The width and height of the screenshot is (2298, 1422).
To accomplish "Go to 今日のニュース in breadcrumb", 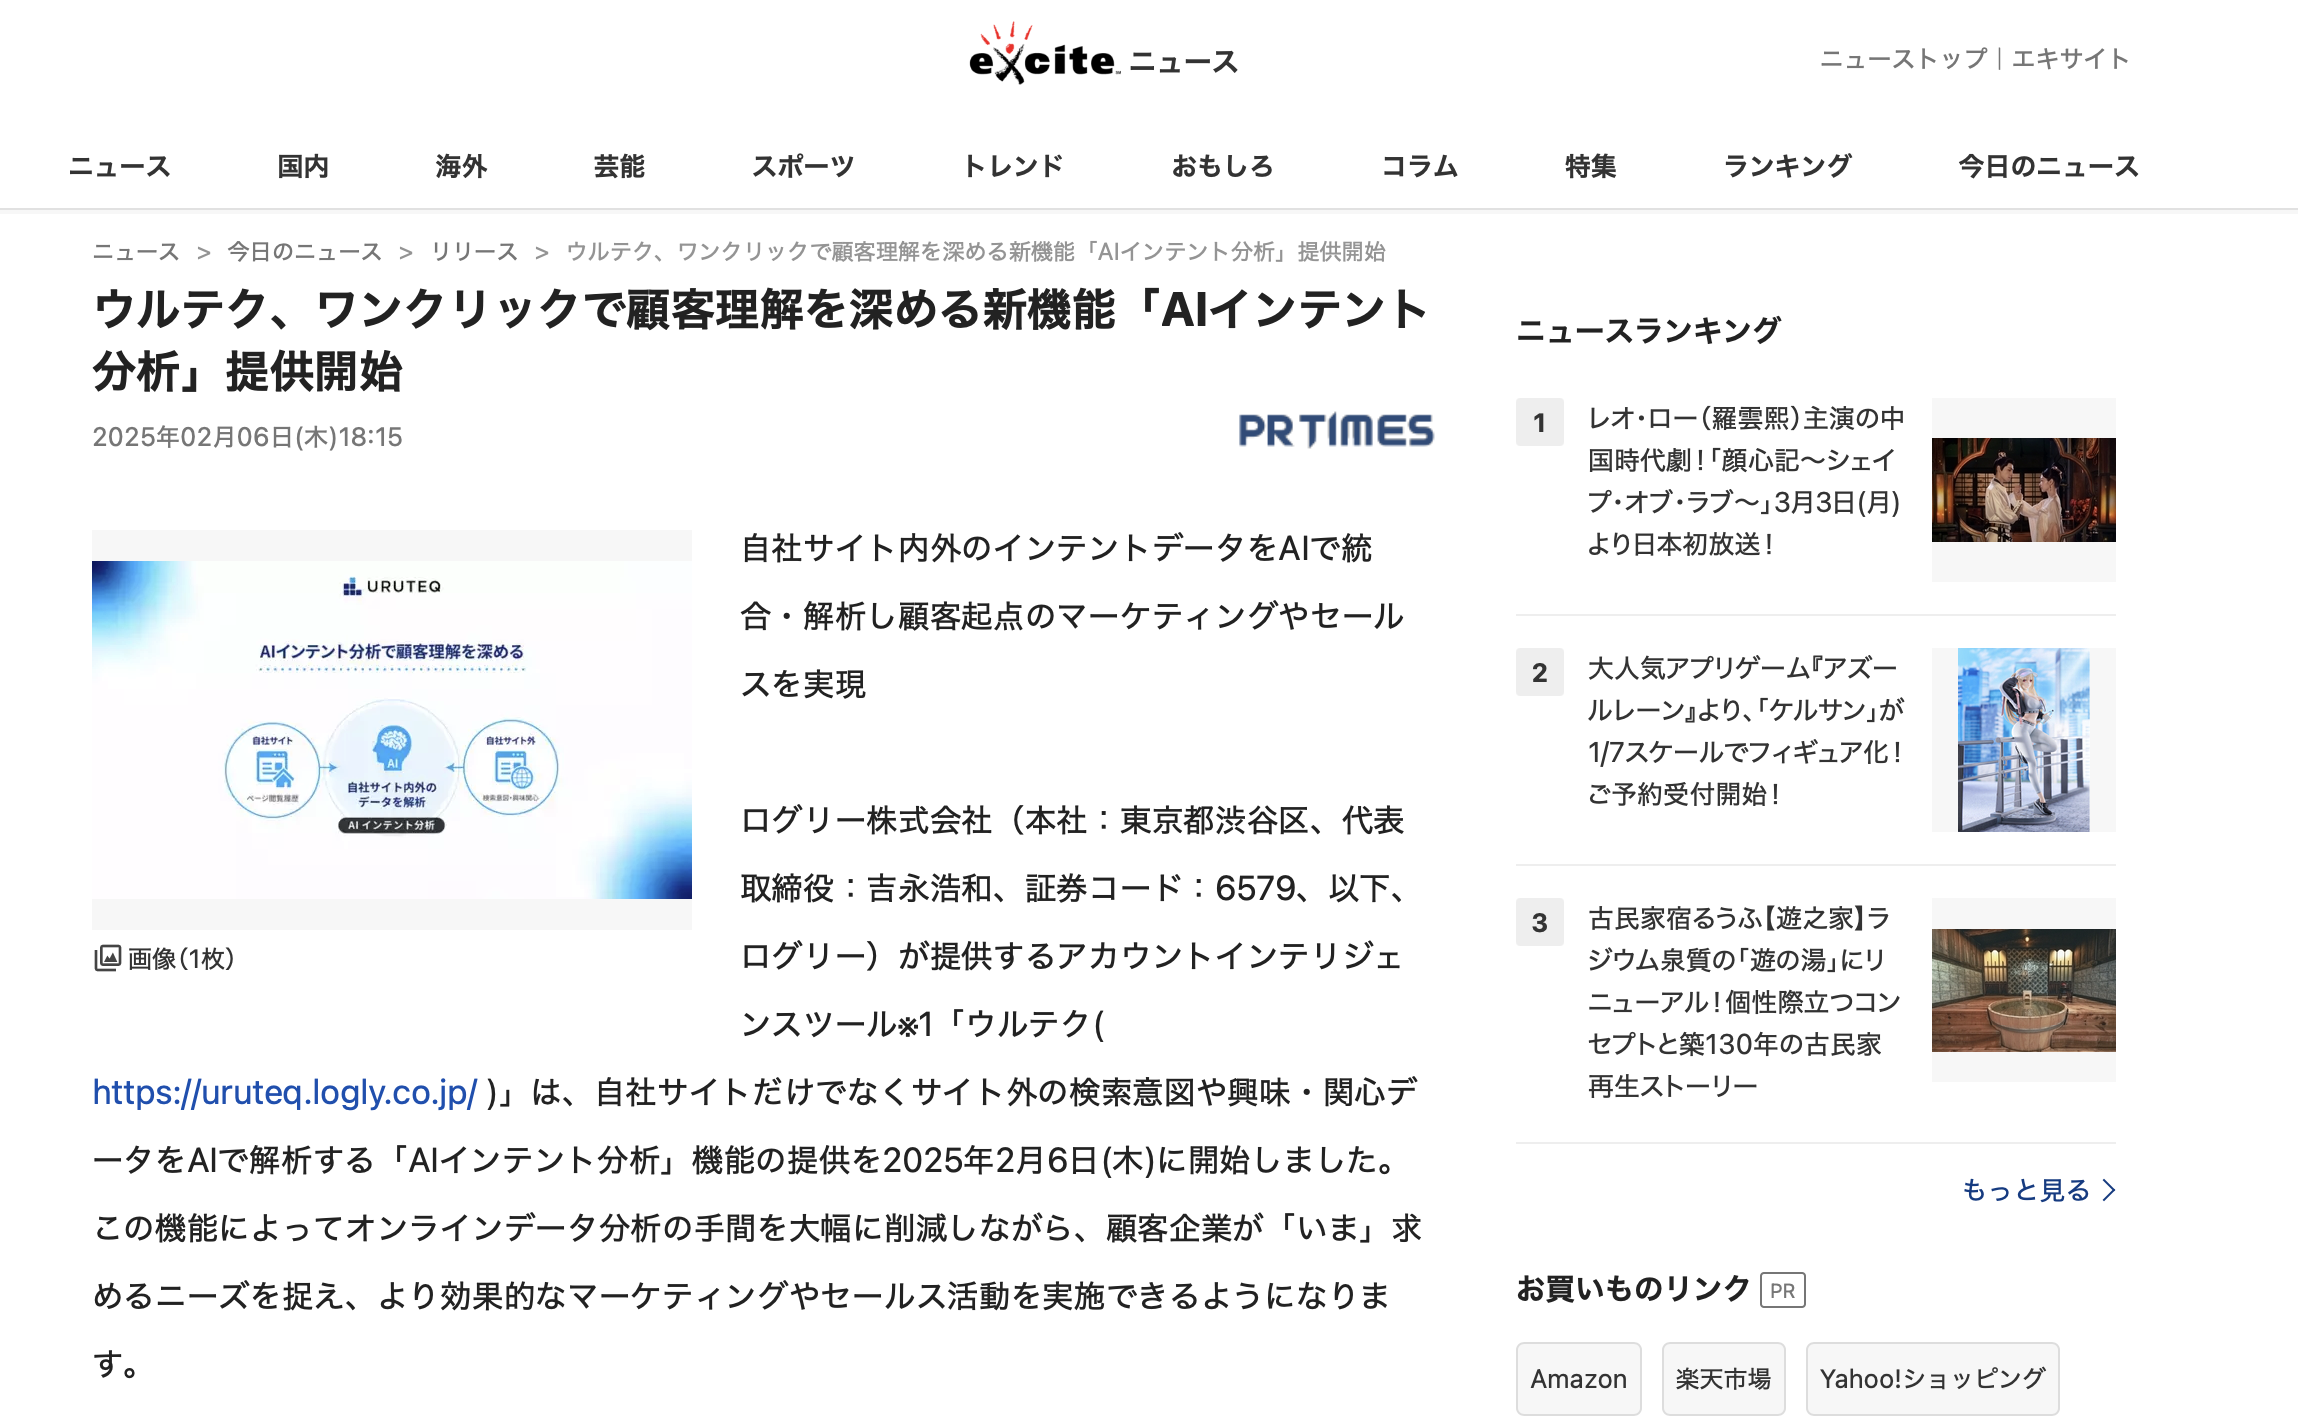I will pyautogui.click(x=305, y=251).
